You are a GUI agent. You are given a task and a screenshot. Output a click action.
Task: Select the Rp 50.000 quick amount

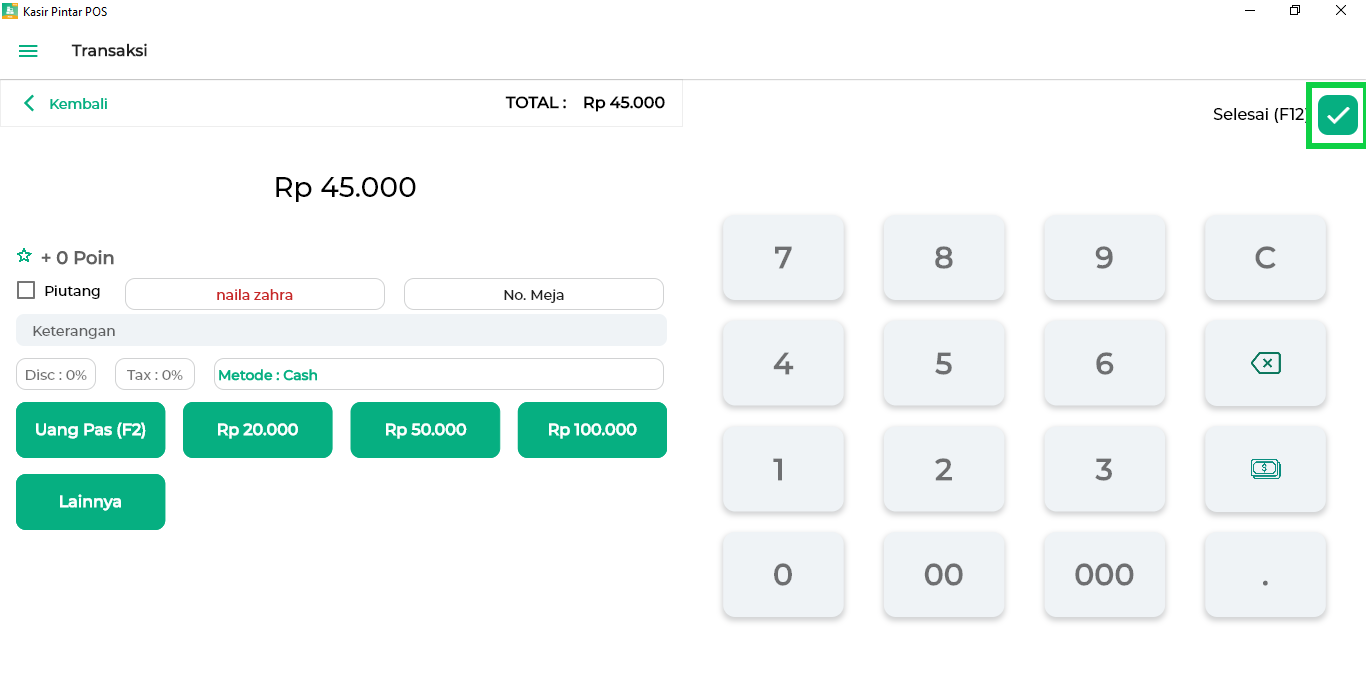(x=425, y=430)
